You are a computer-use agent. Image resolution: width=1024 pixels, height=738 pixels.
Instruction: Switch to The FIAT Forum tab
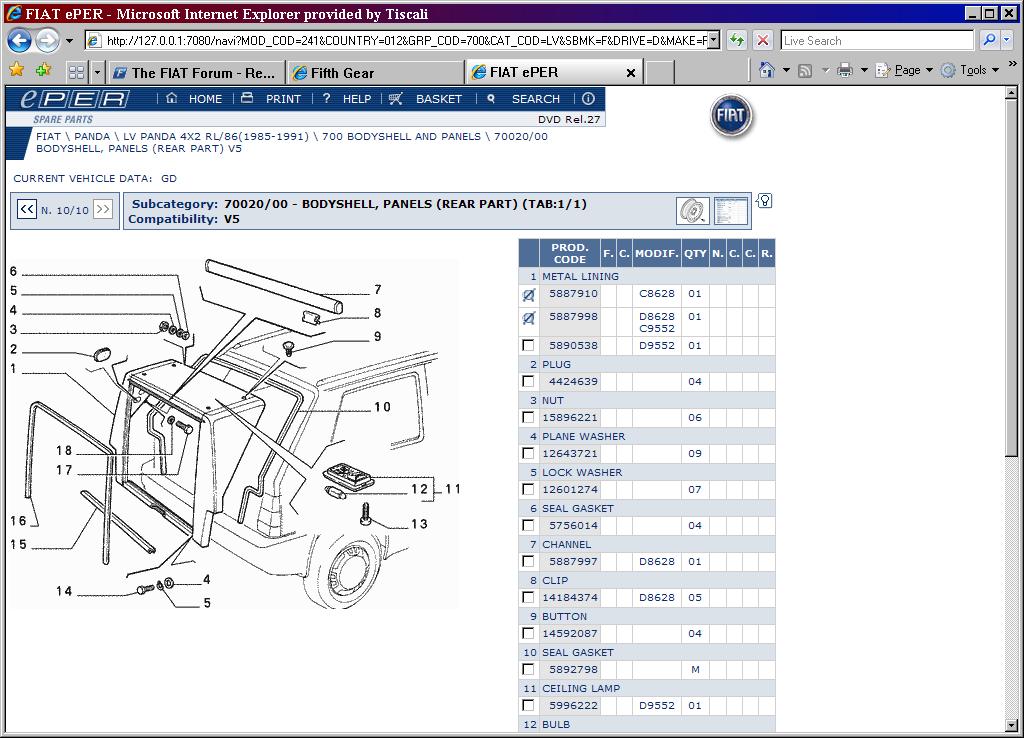[x=195, y=73]
